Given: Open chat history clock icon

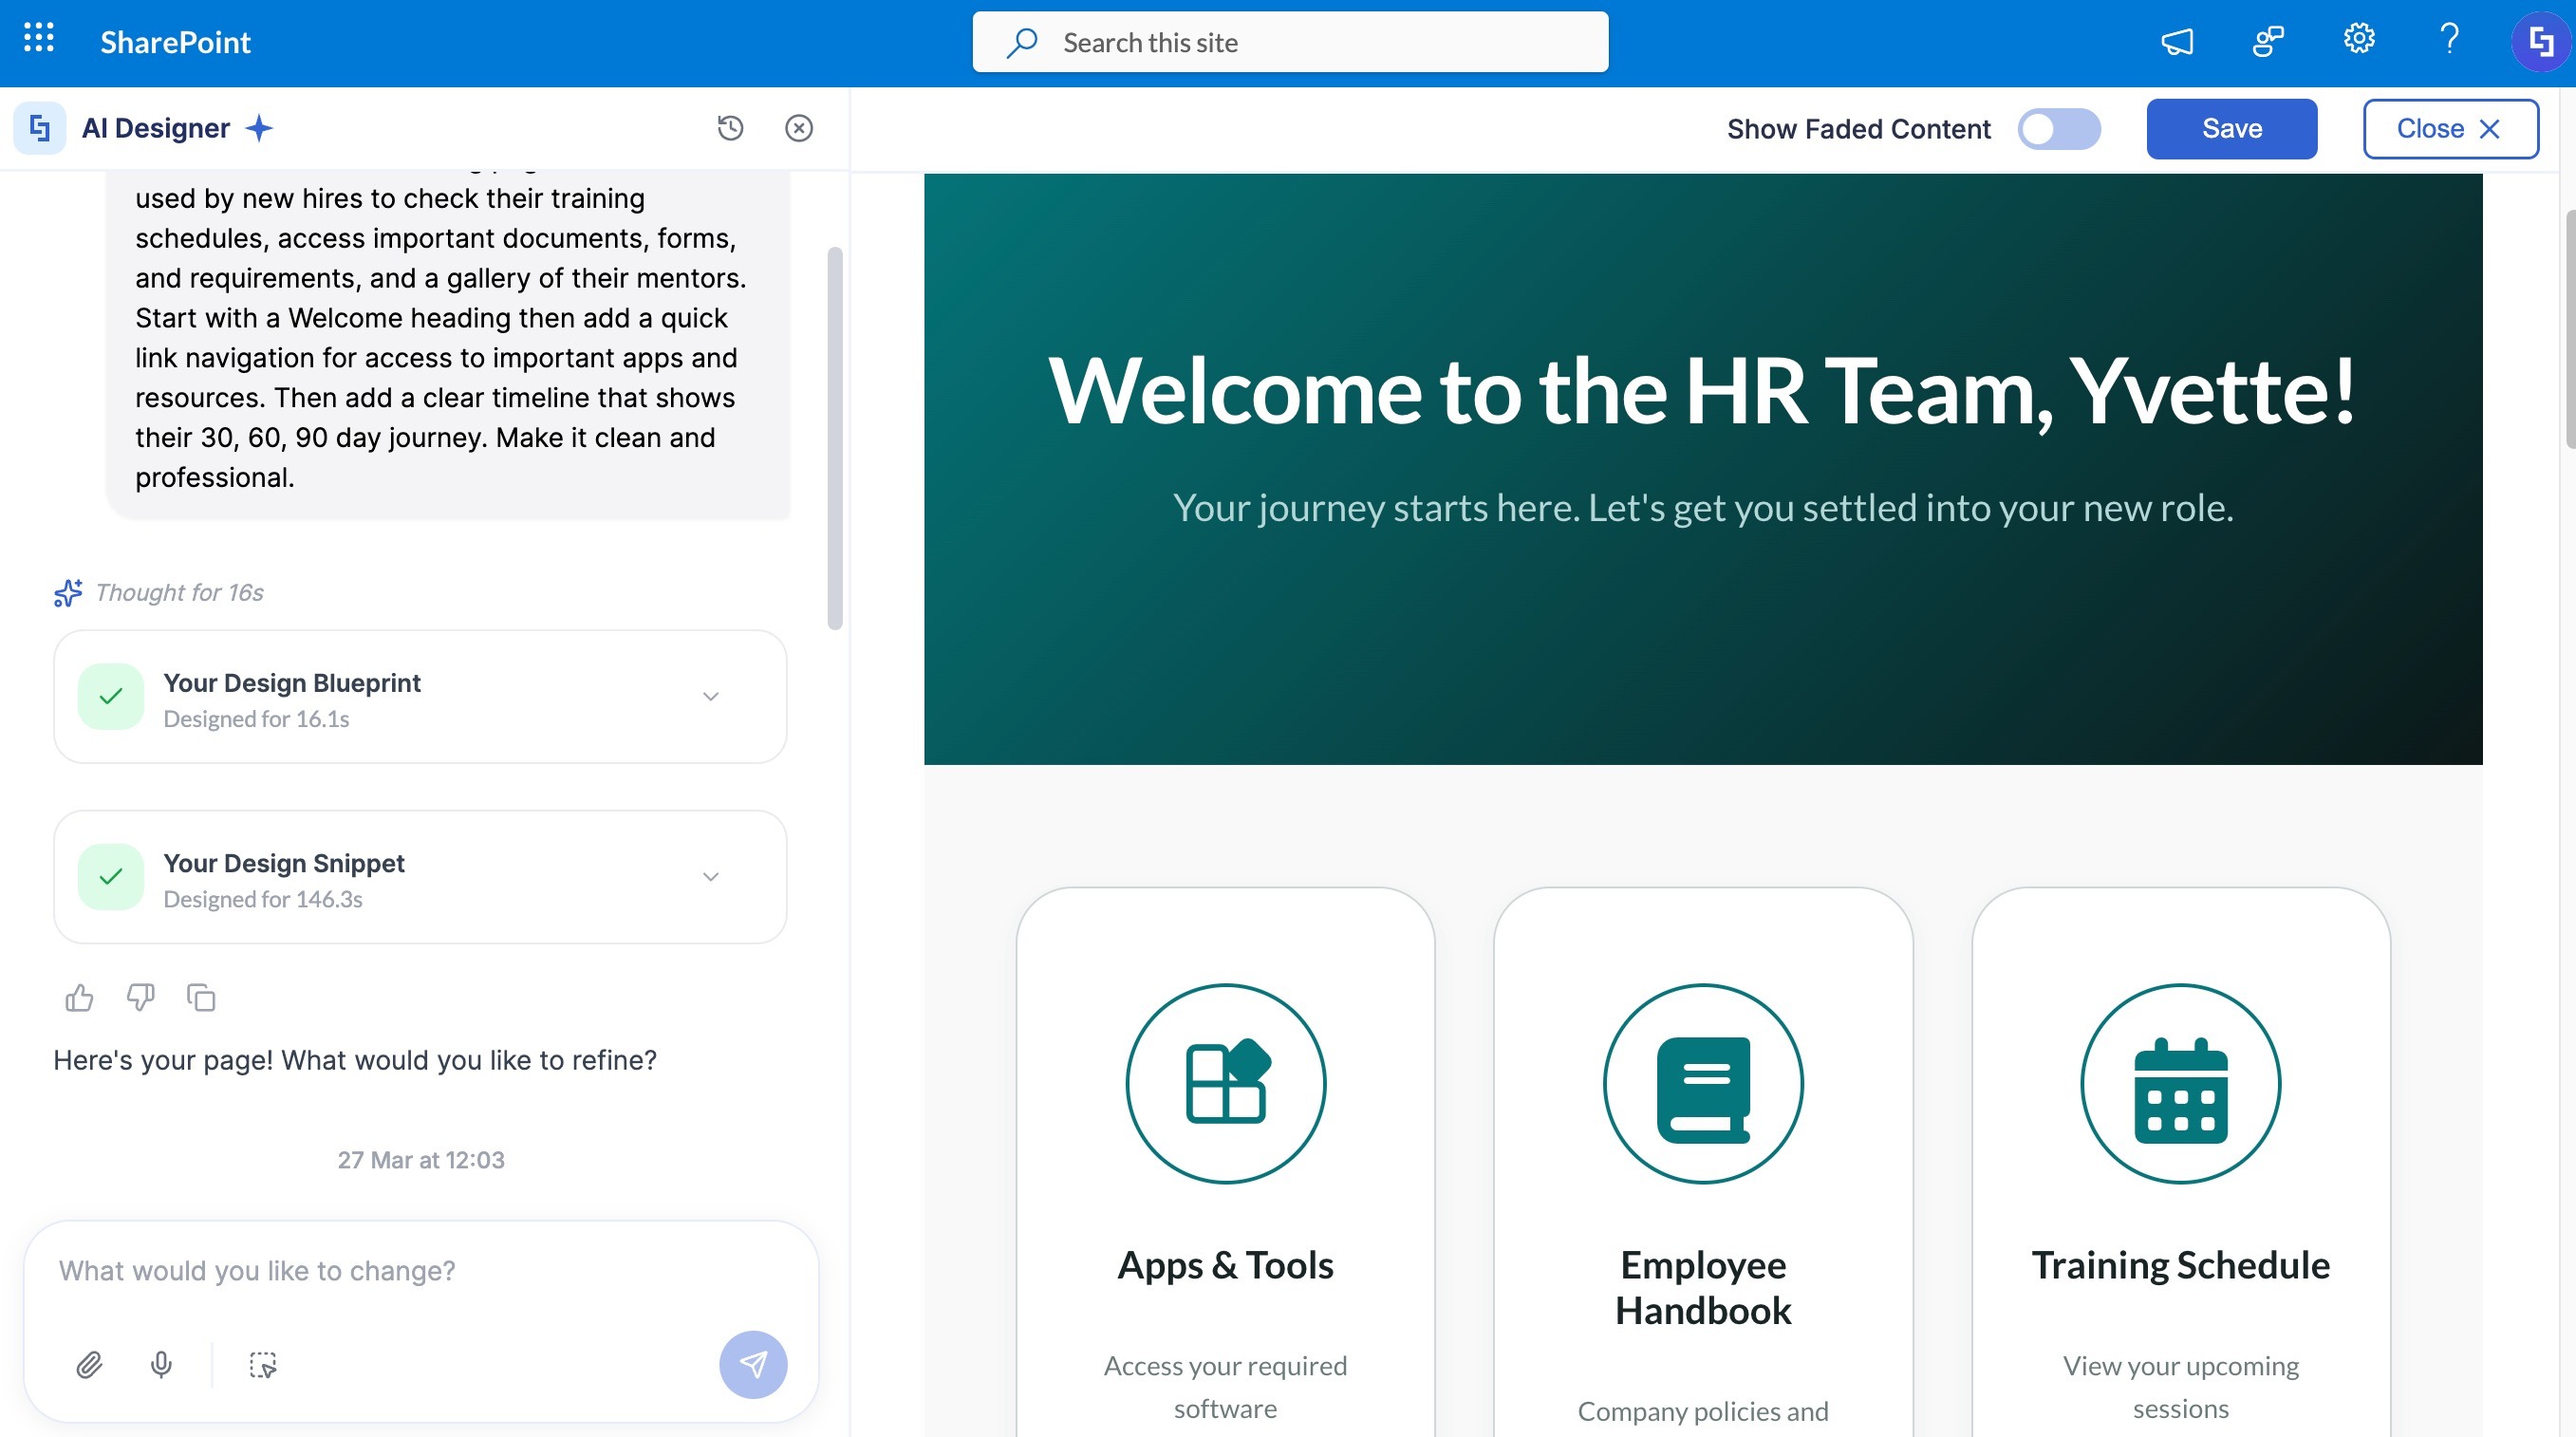Looking at the screenshot, I should 730,128.
